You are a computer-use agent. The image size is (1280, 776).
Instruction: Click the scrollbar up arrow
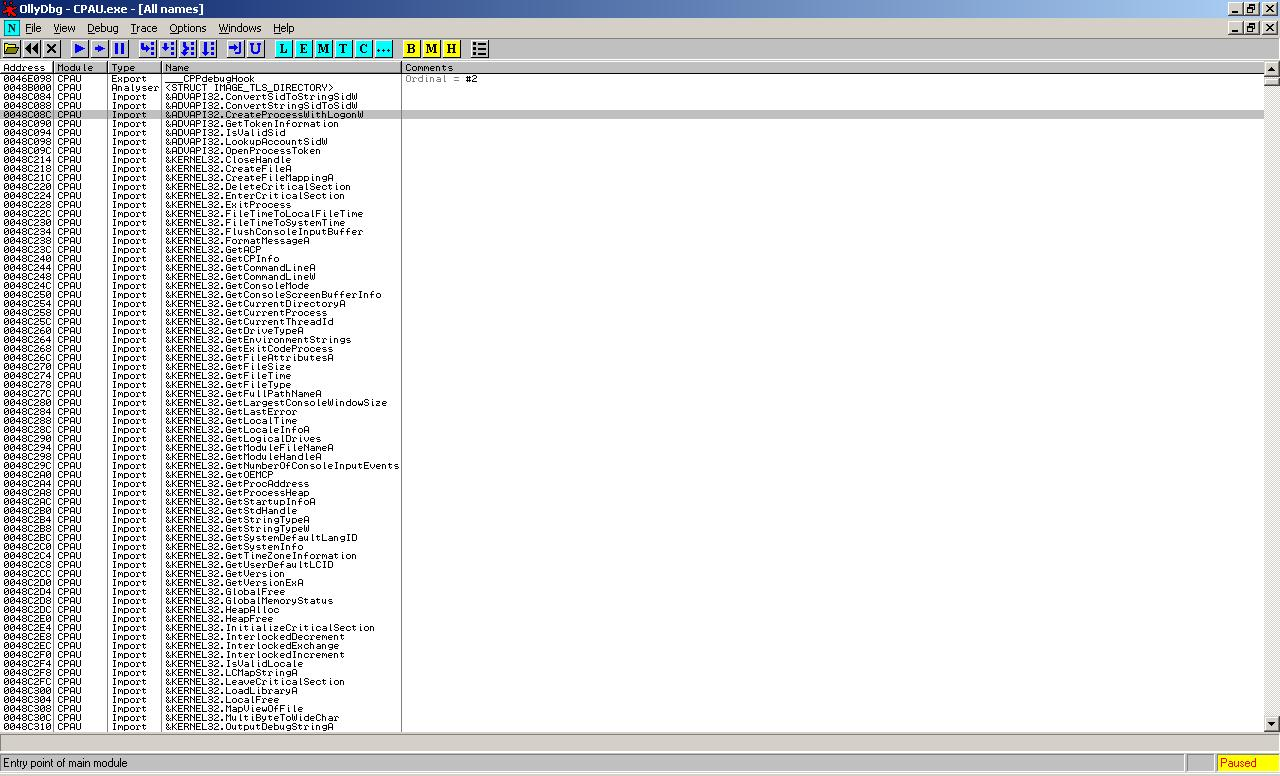click(1272, 68)
